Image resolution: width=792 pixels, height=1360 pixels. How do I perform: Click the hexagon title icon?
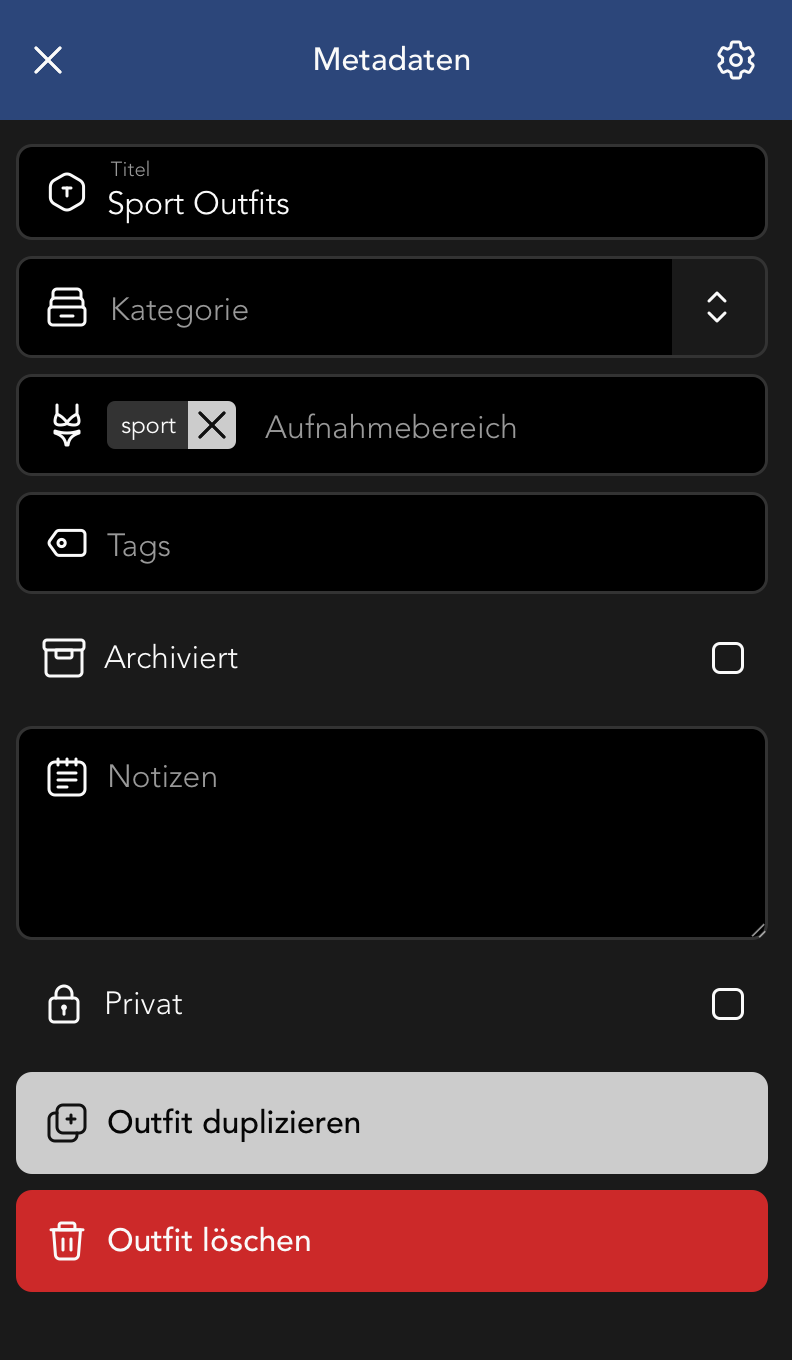point(67,192)
